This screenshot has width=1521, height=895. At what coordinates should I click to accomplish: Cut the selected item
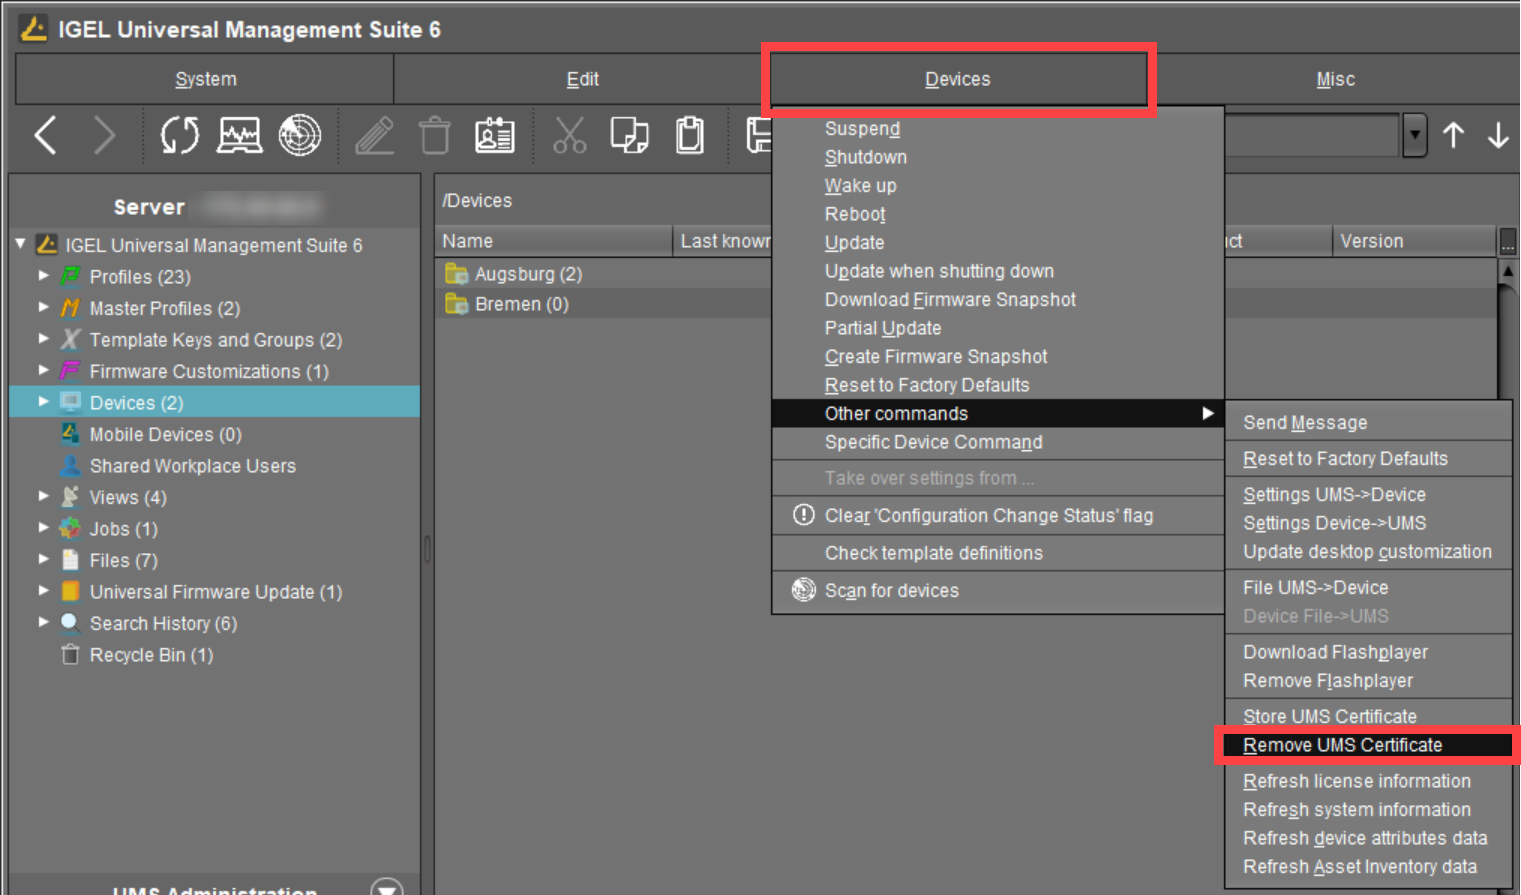569,135
